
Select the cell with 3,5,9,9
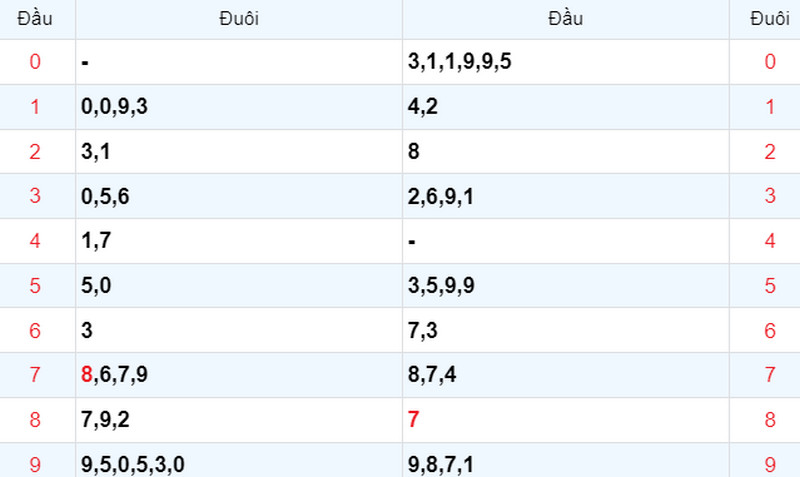coord(441,286)
